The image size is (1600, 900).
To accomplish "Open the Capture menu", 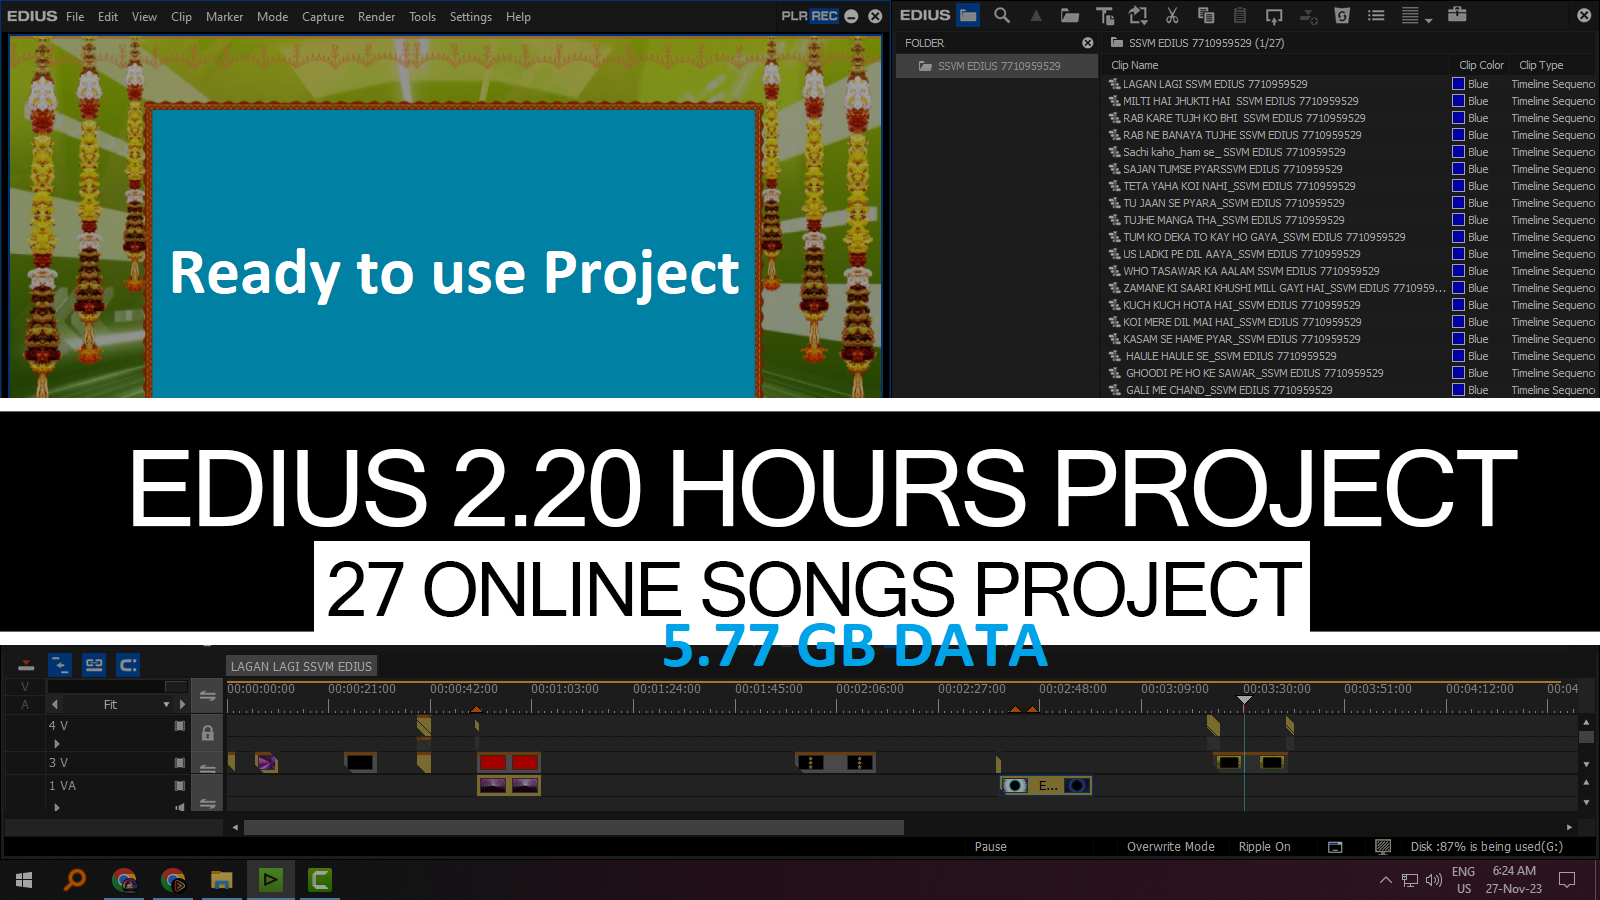I will [x=323, y=17].
